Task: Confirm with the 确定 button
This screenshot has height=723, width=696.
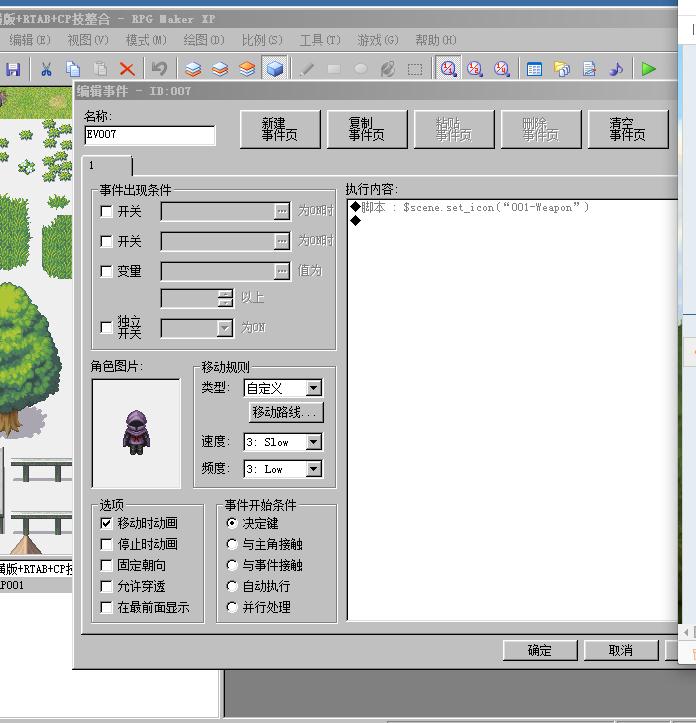Action: tap(540, 650)
